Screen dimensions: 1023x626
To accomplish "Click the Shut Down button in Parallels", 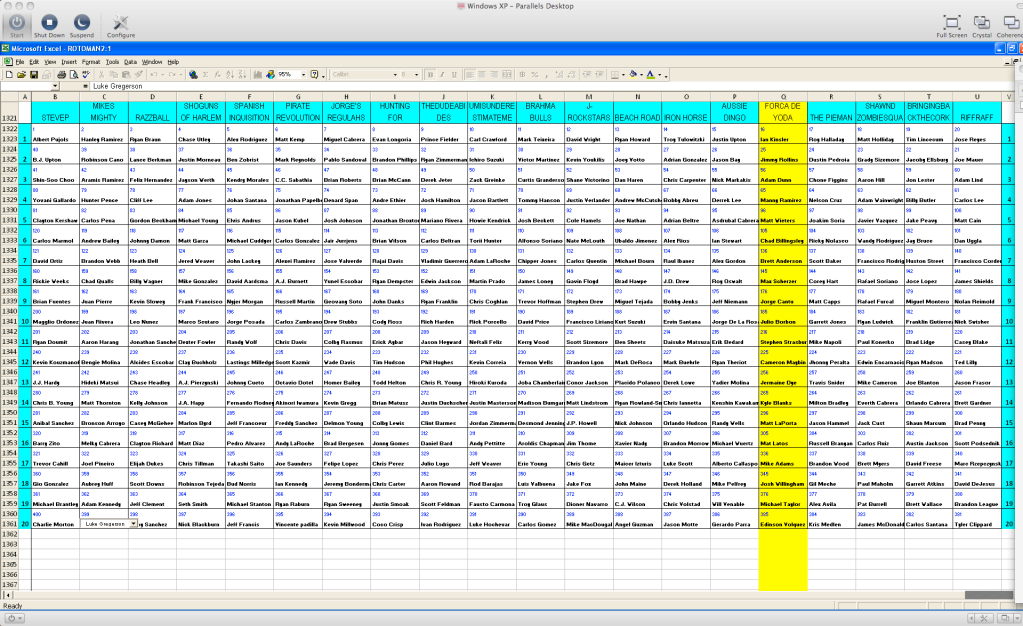I will point(50,26).
